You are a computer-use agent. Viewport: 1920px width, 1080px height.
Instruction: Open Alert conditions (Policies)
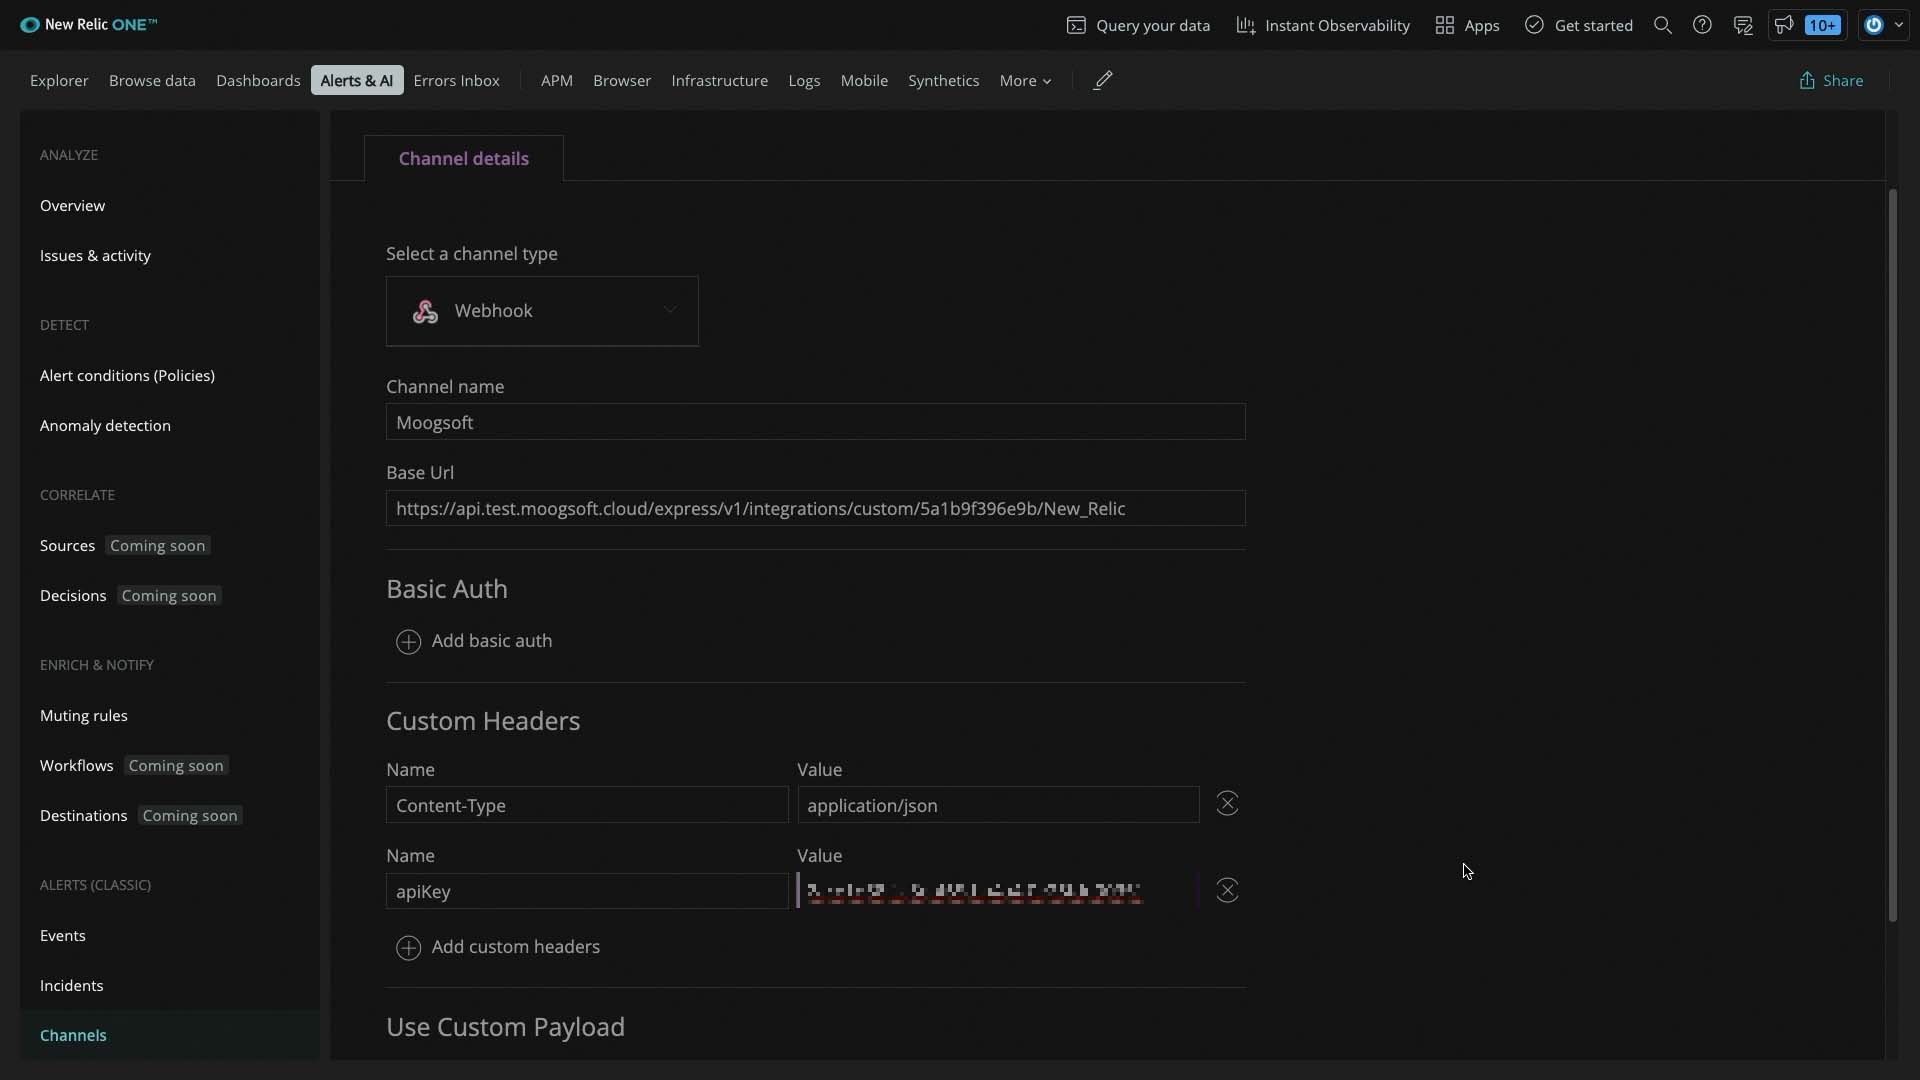pos(127,376)
